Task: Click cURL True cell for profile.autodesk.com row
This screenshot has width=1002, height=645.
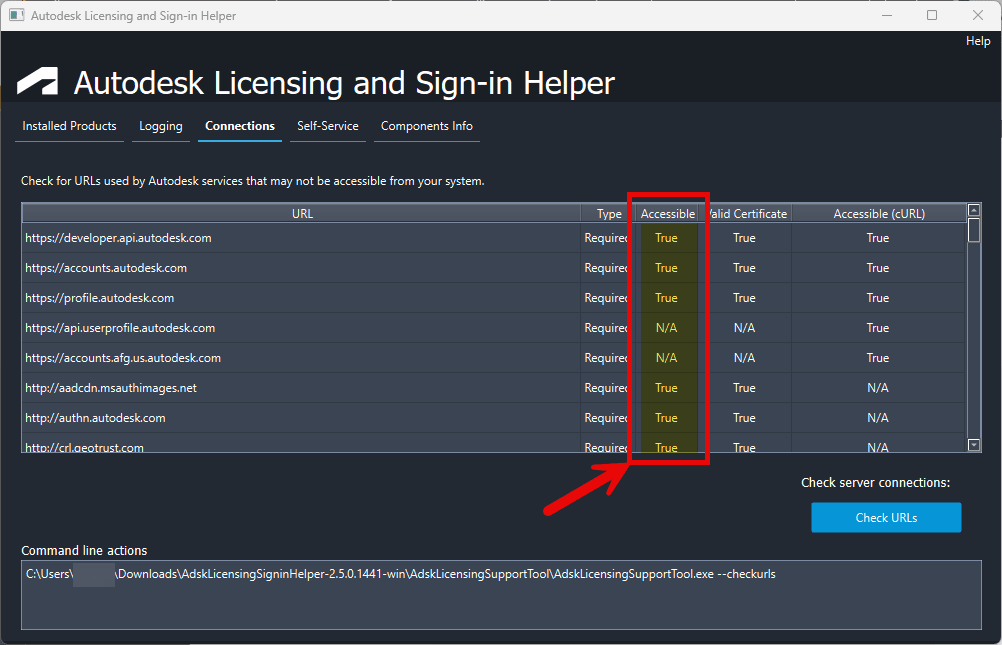Action: point(877,298)
